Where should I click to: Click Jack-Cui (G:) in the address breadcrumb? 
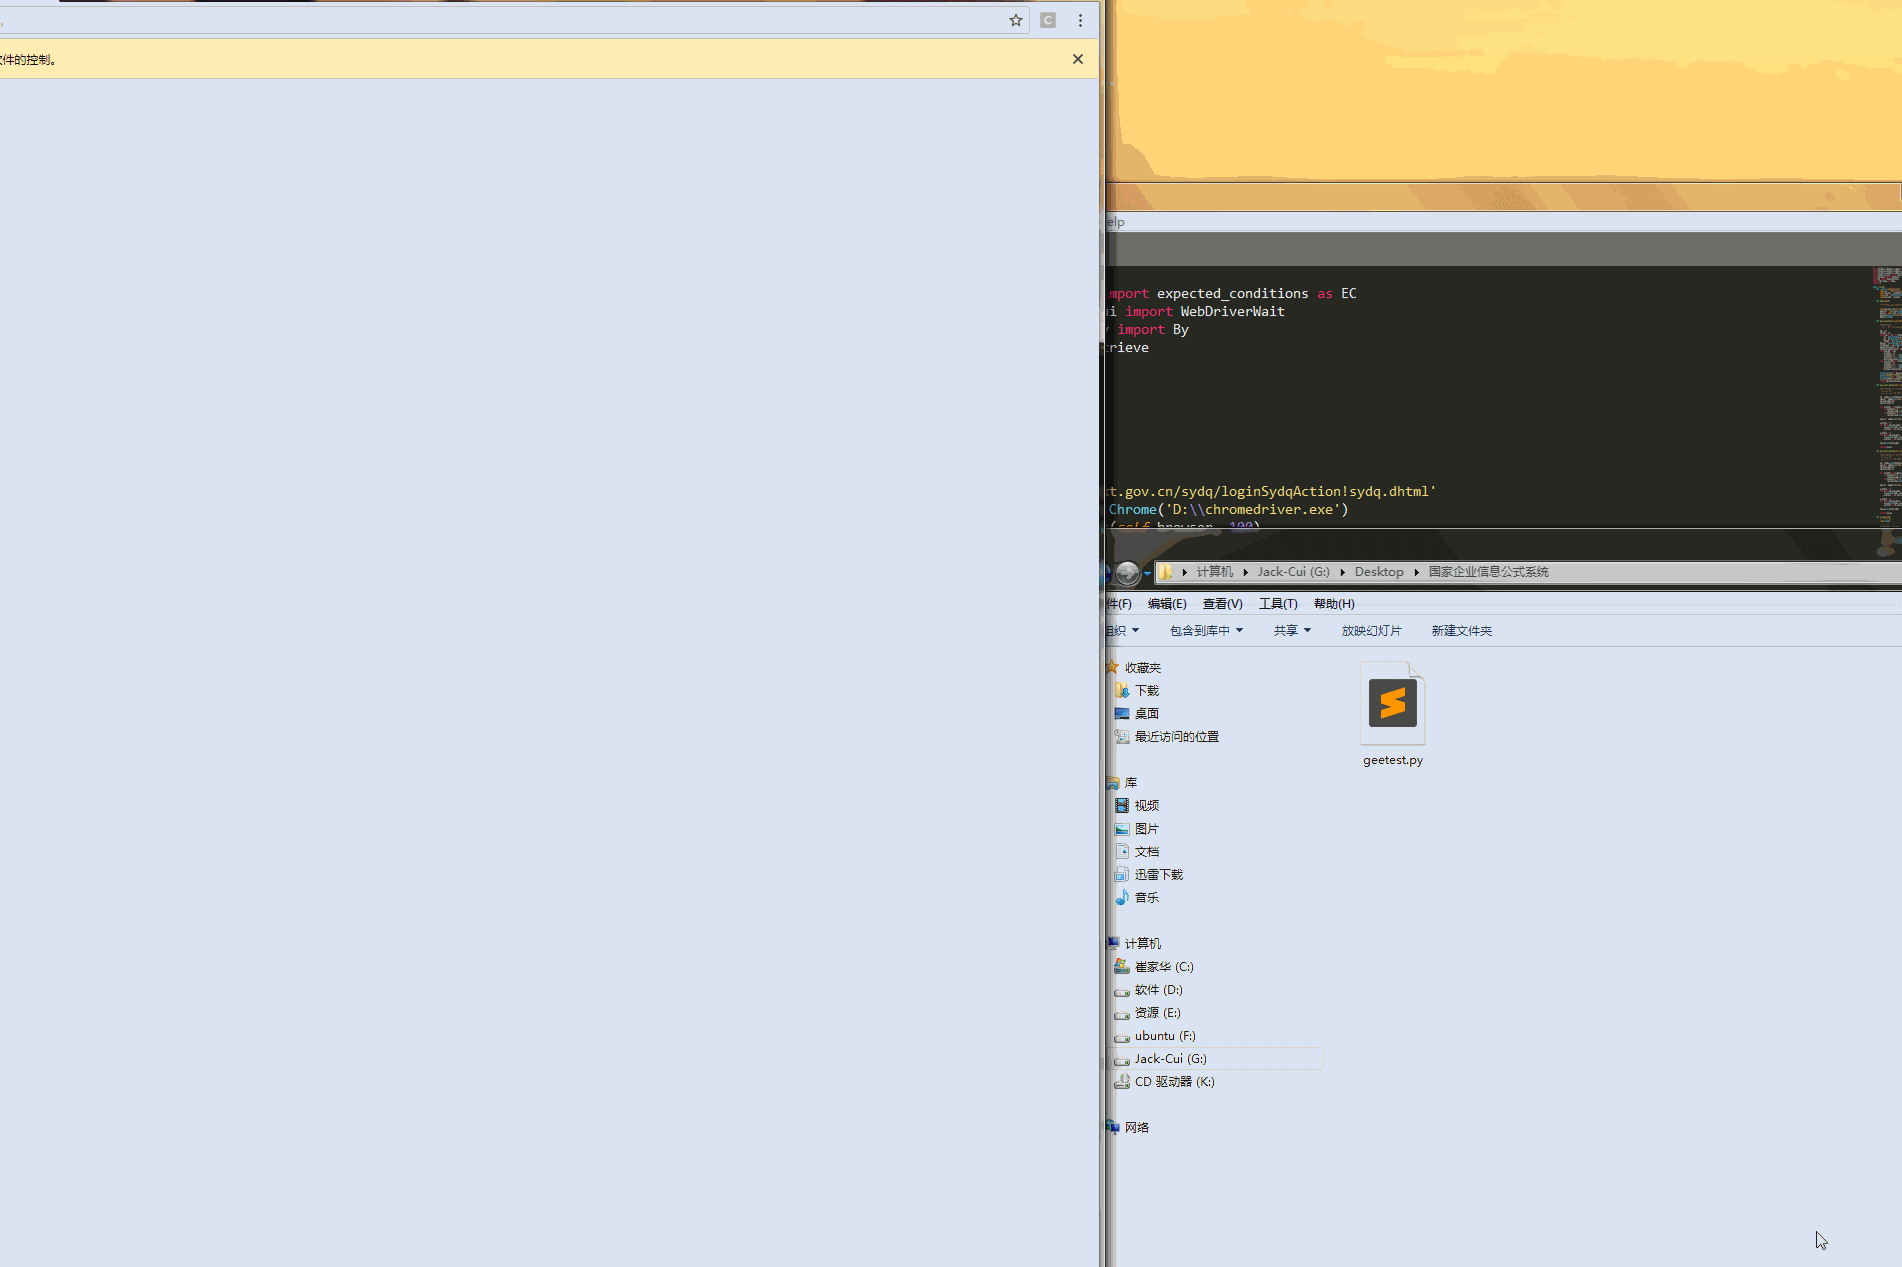coord(1293,572)
